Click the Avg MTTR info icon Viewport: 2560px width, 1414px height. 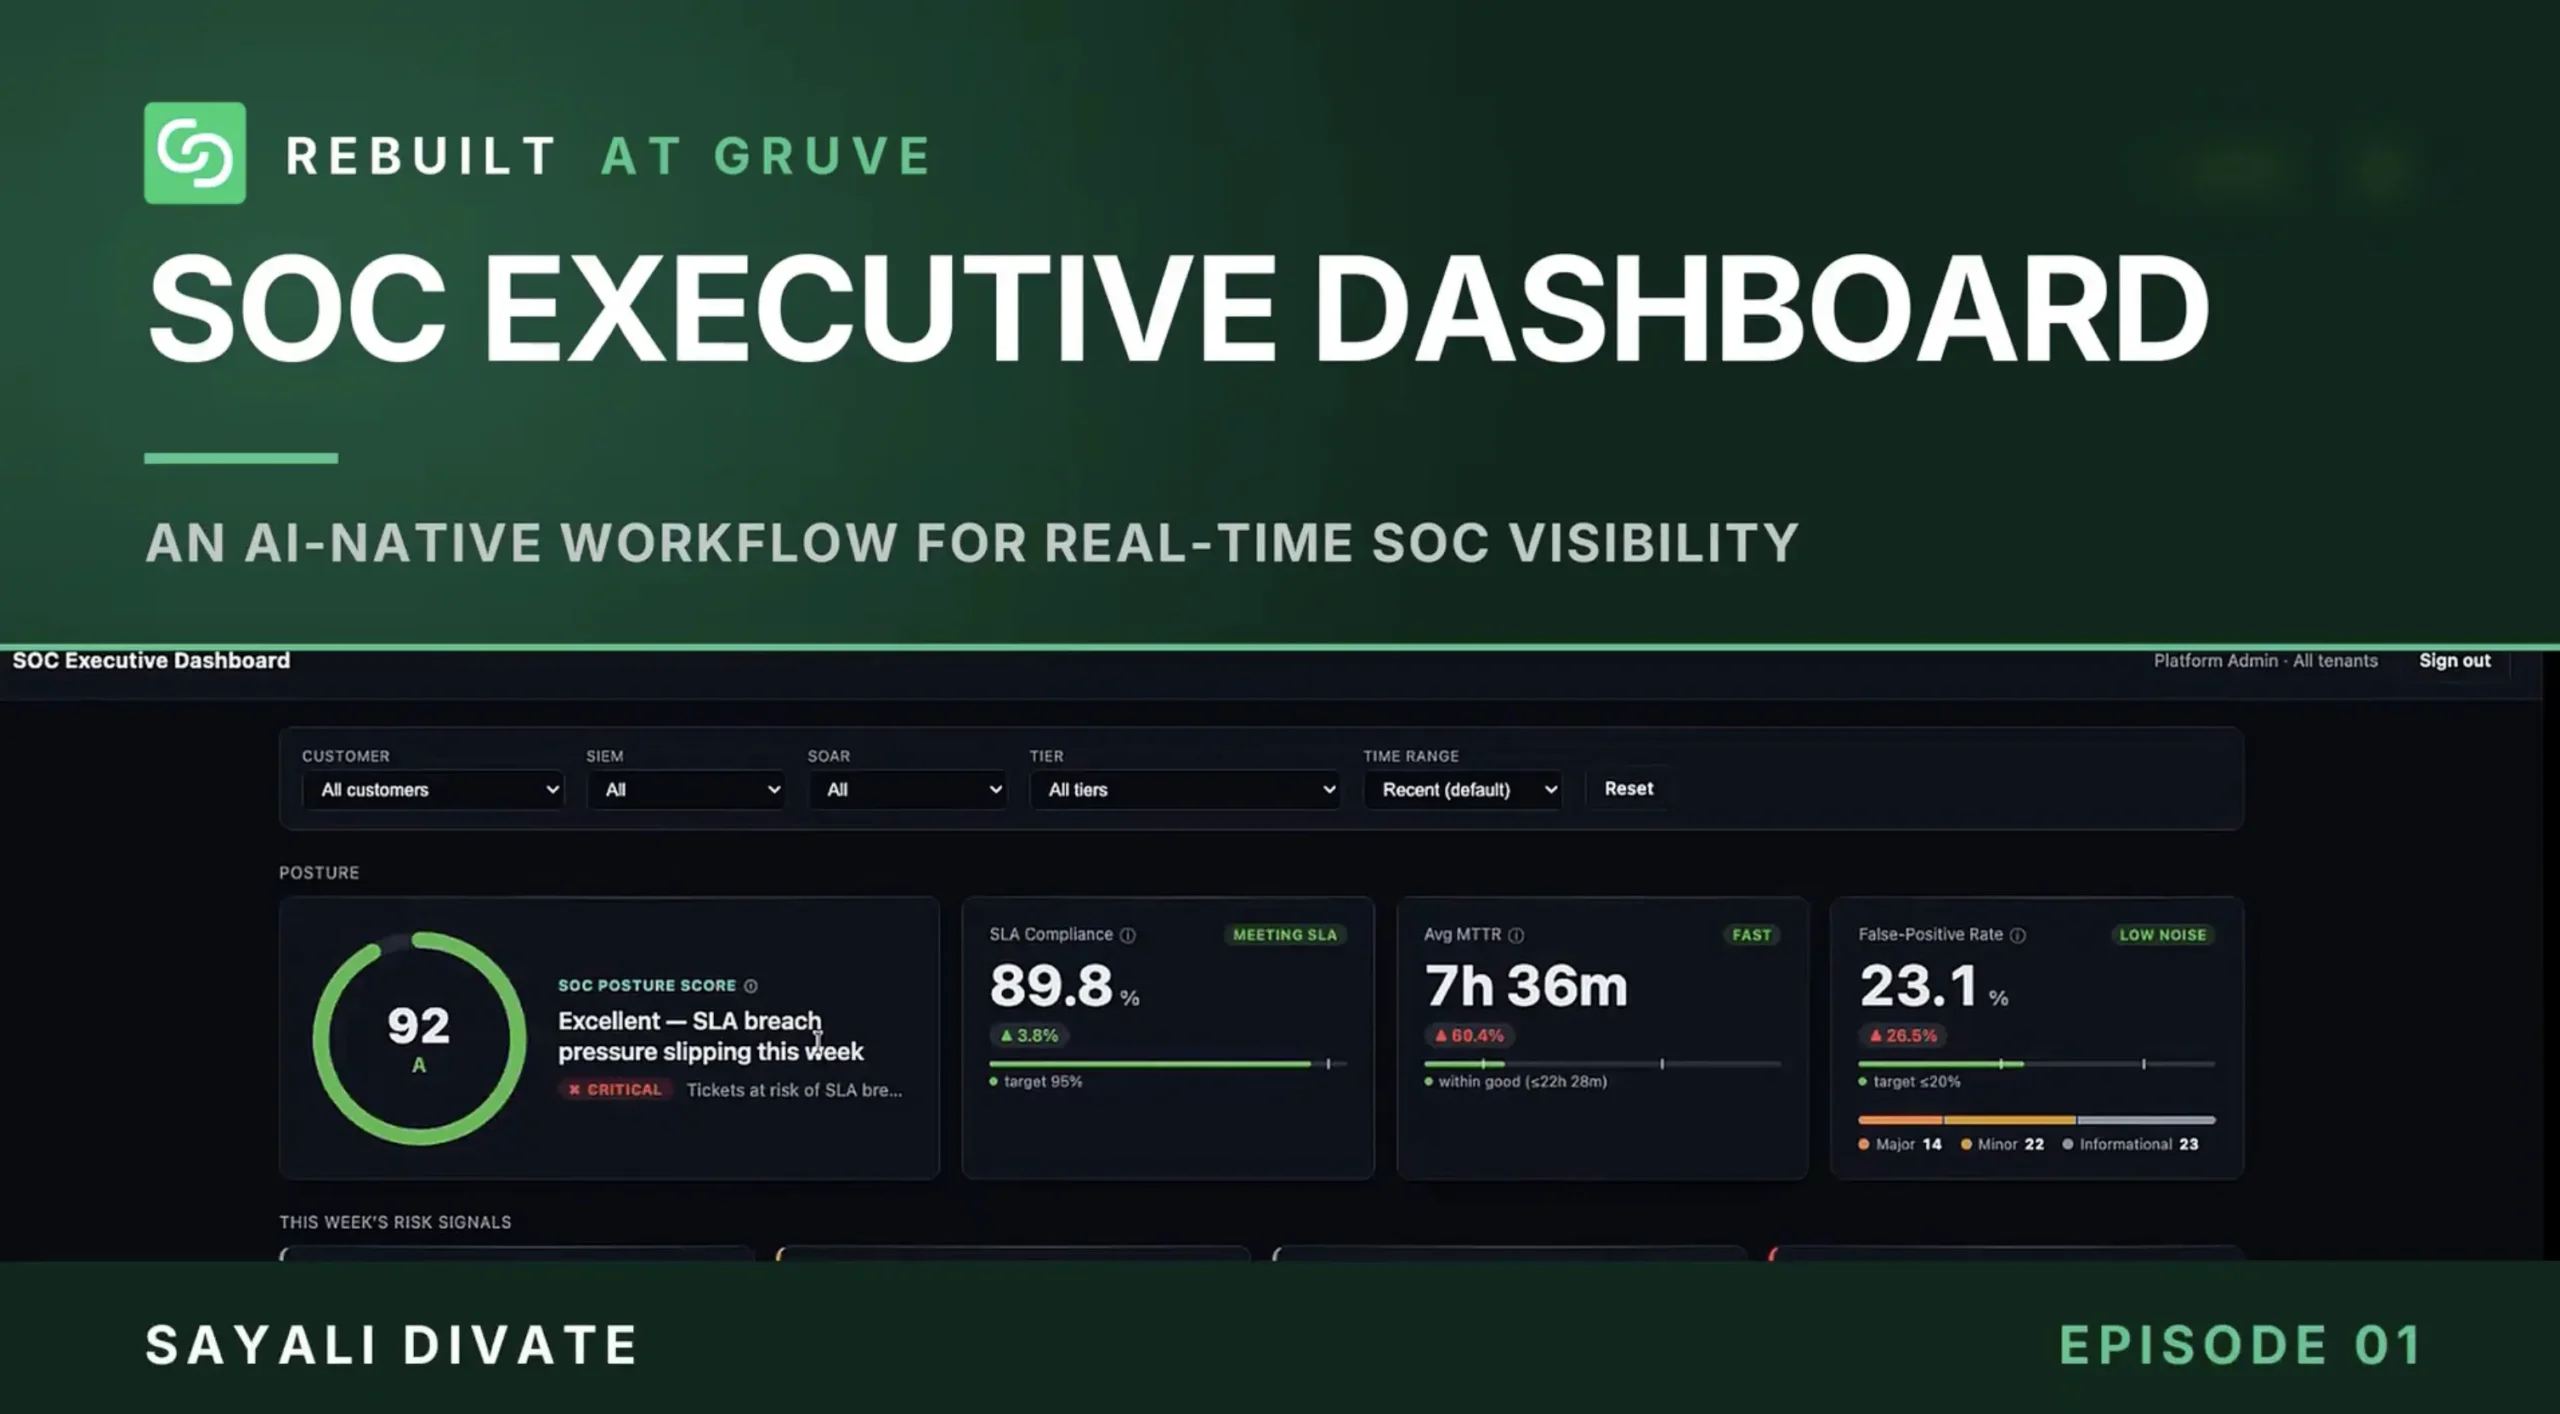(1516, 935)
